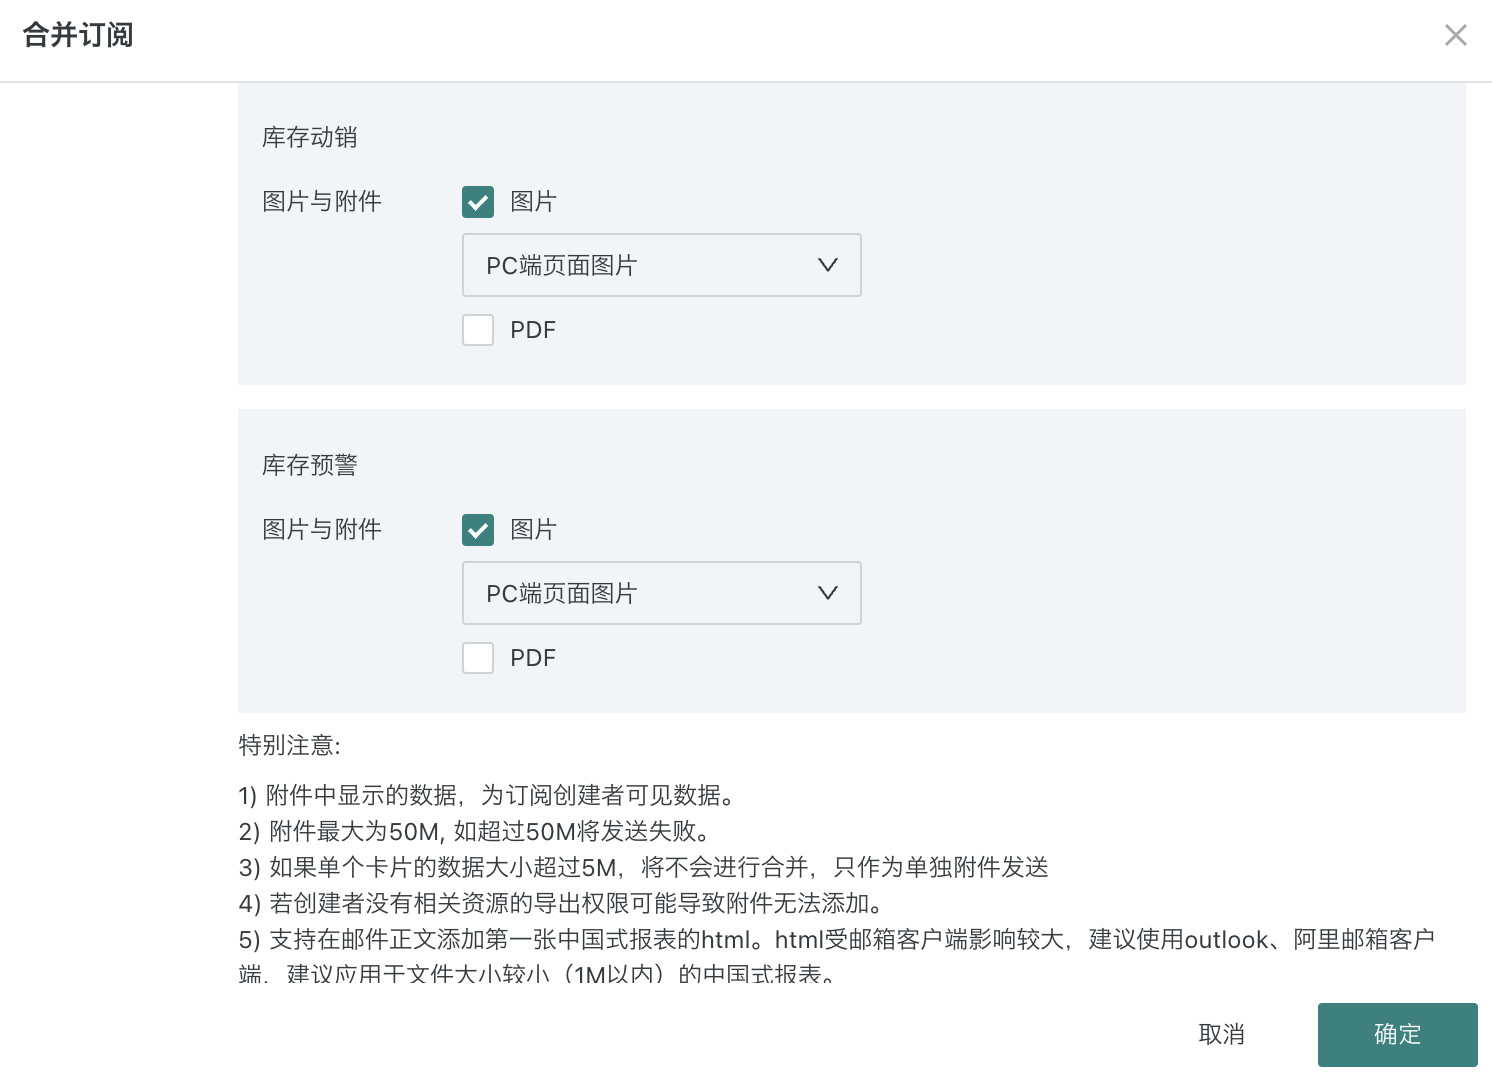Confirm with the 确定 button
Screen dimensions: 1492x1078
click(x=1397, y=1034)
